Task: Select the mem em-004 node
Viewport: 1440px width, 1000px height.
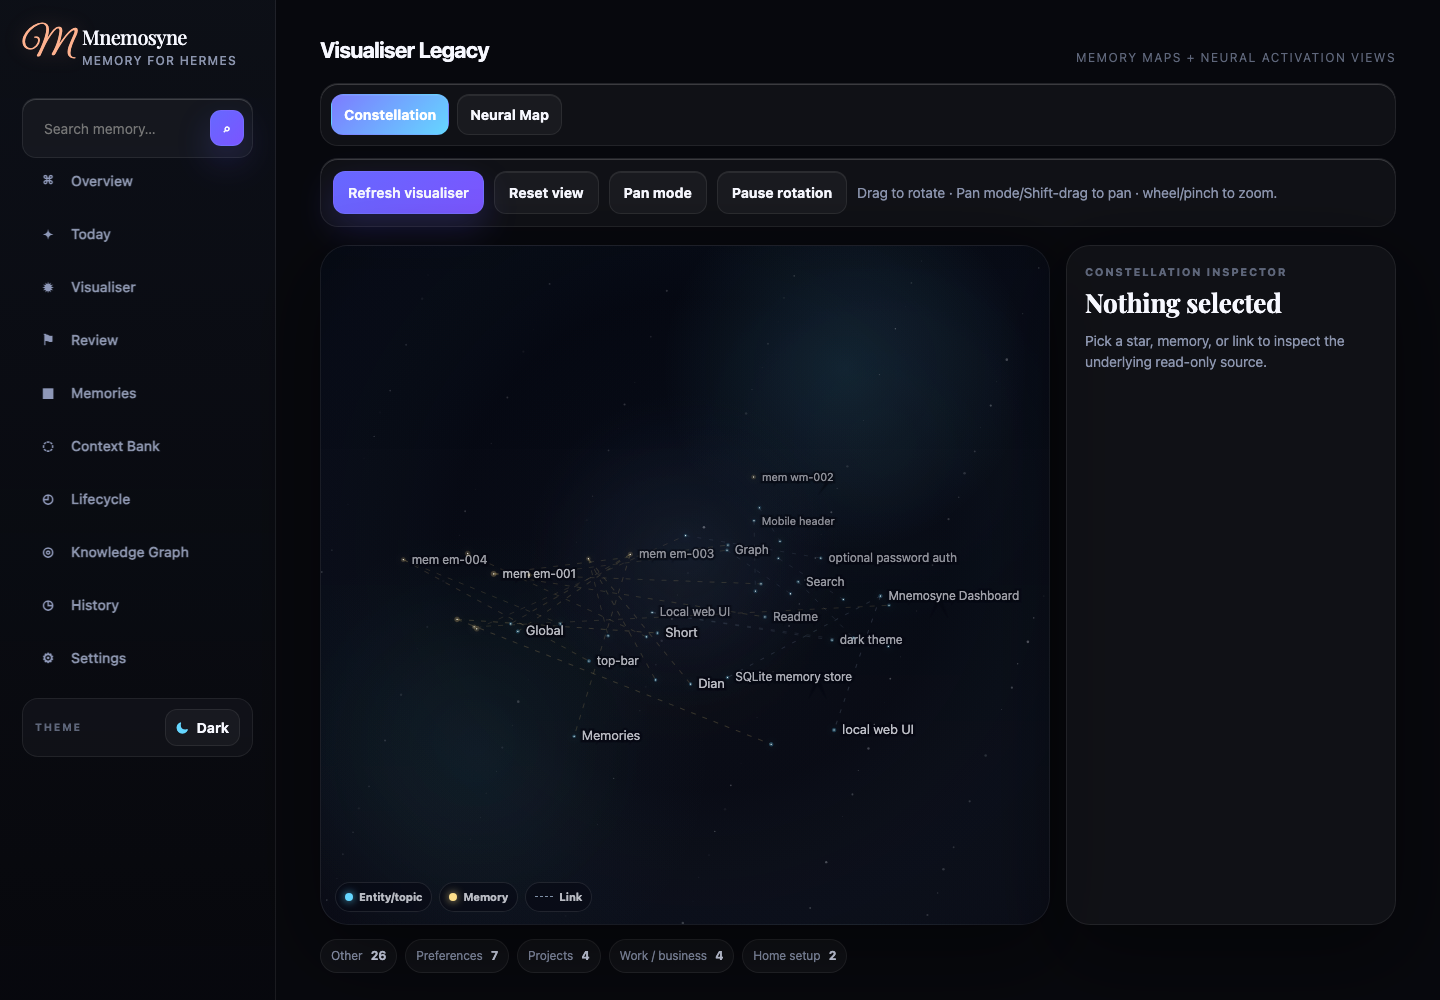Action: [404, 560]
